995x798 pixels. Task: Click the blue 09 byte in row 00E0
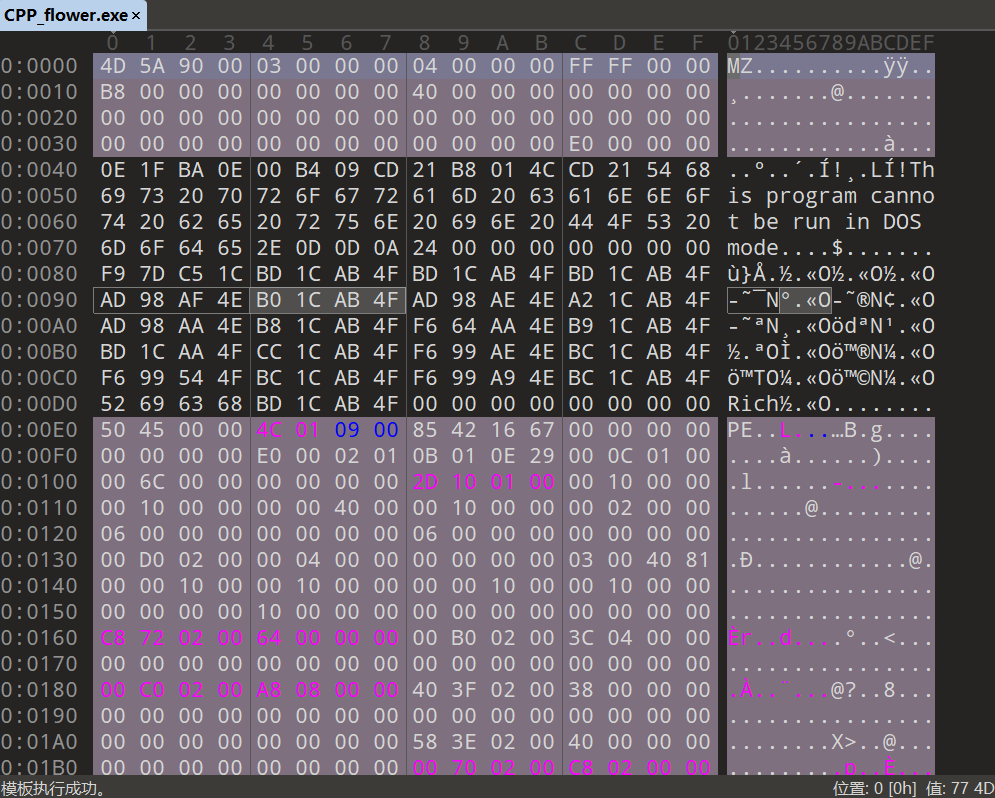click(347, 430)
